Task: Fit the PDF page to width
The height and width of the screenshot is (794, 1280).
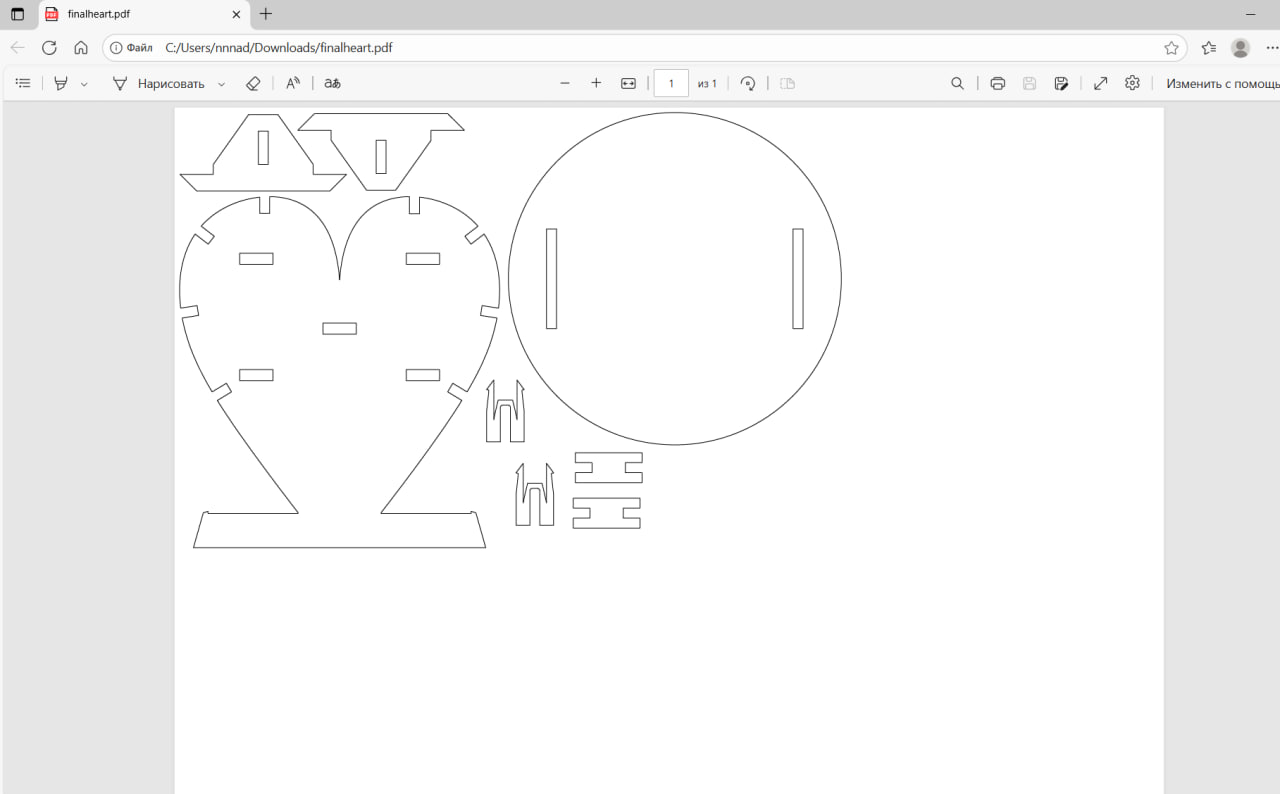Action: (x=628, y=83)
